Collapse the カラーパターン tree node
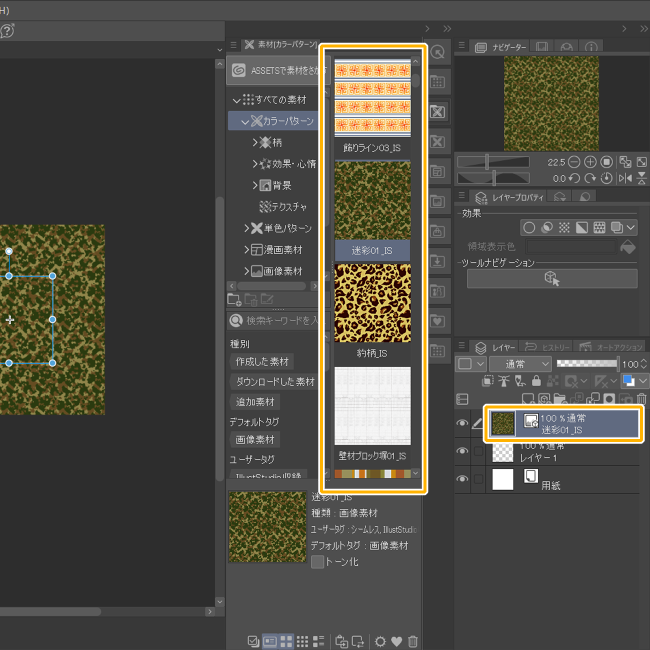This screenshot has height=650, width=650. [245, 122]
